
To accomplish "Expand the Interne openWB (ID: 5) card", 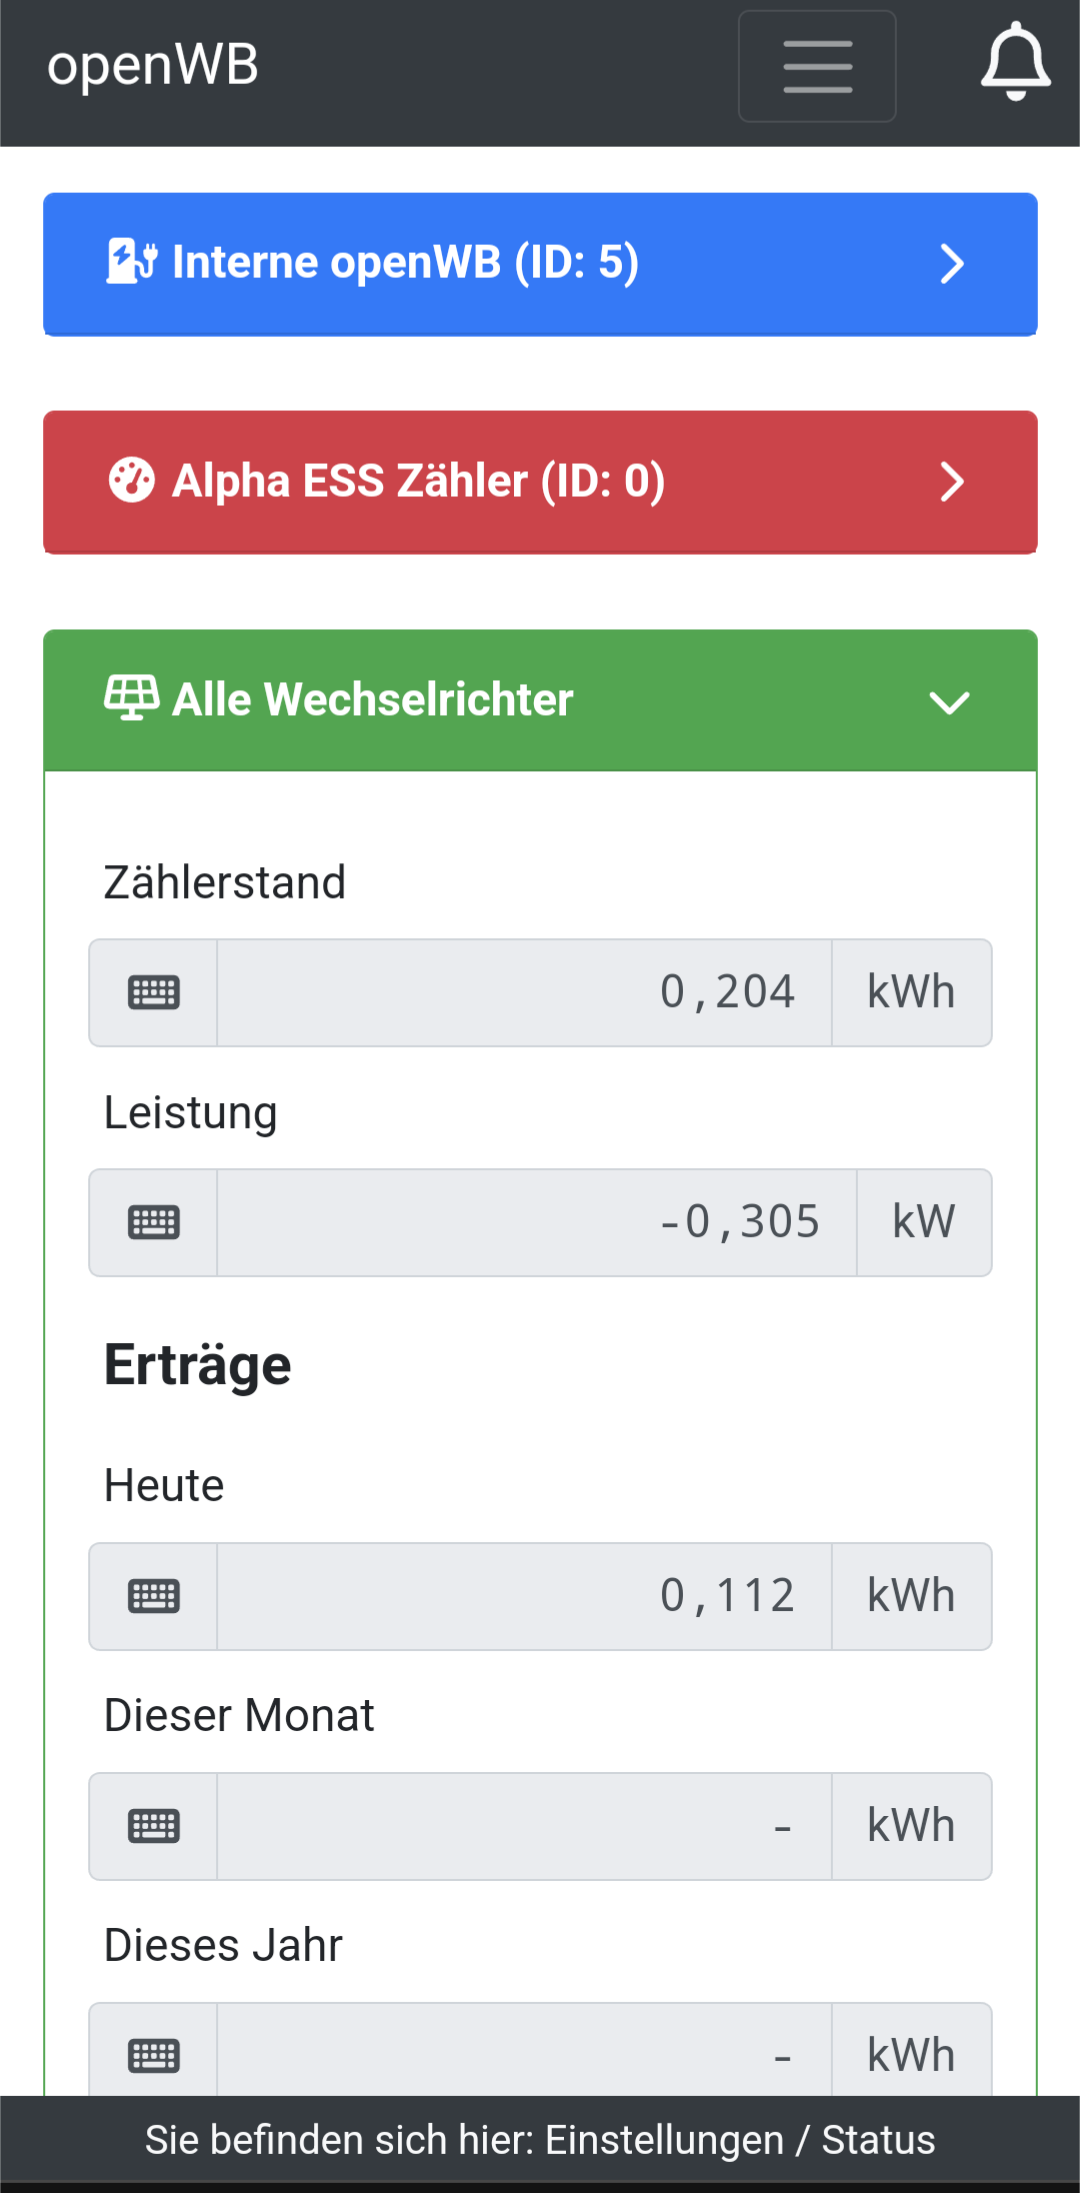I will coord(951,264).
